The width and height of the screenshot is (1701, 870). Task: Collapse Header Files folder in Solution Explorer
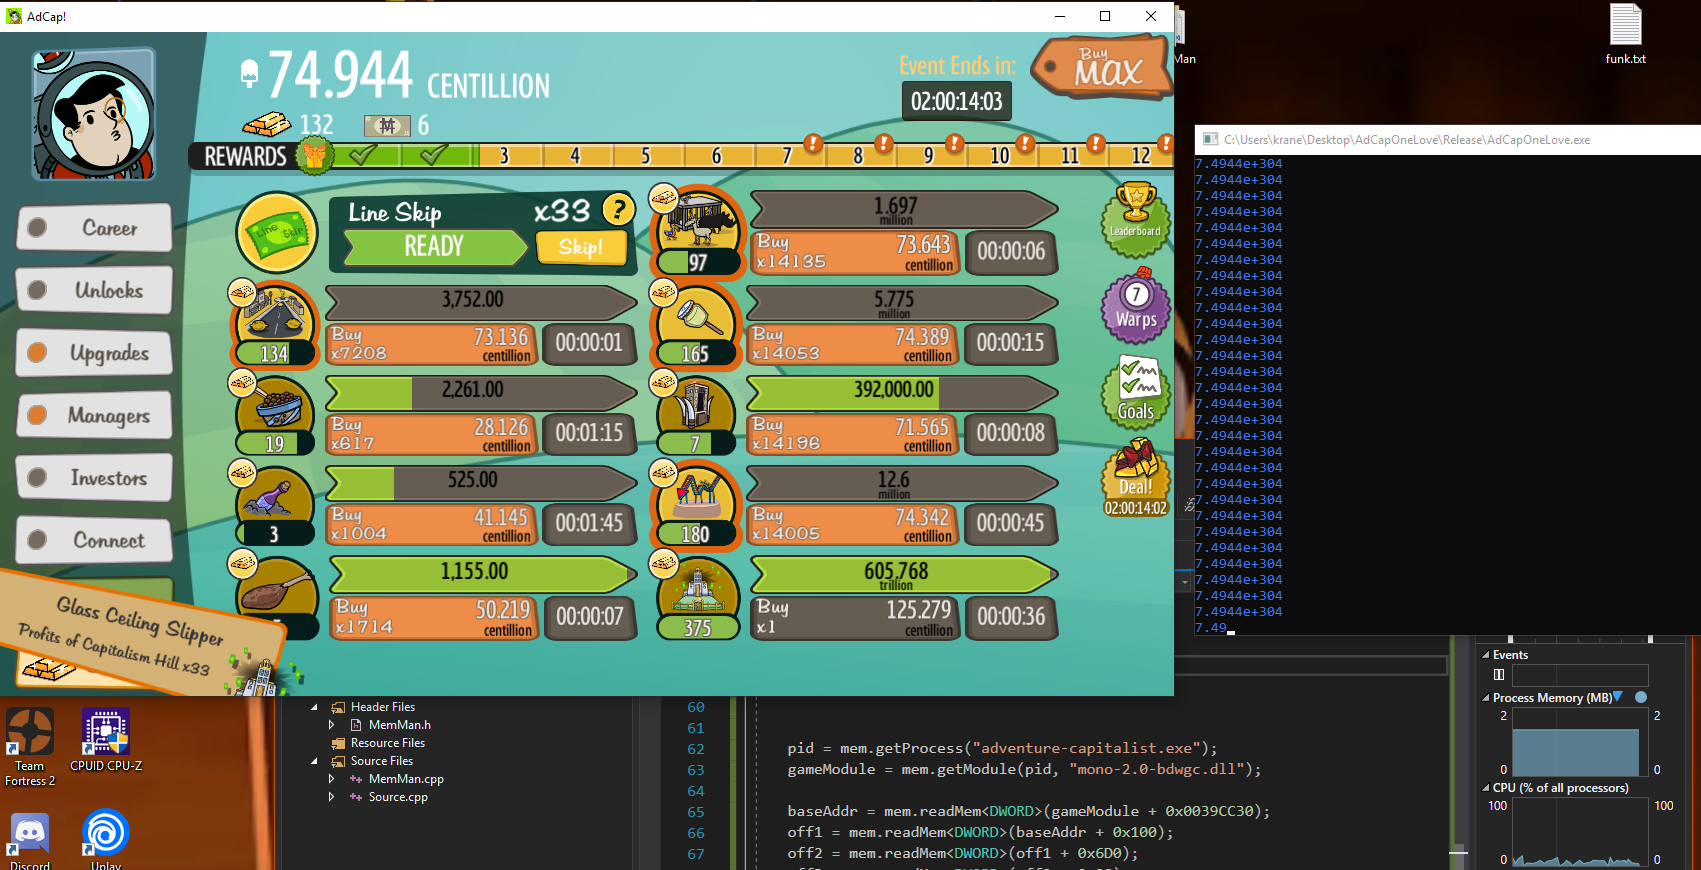click(314, 707)
